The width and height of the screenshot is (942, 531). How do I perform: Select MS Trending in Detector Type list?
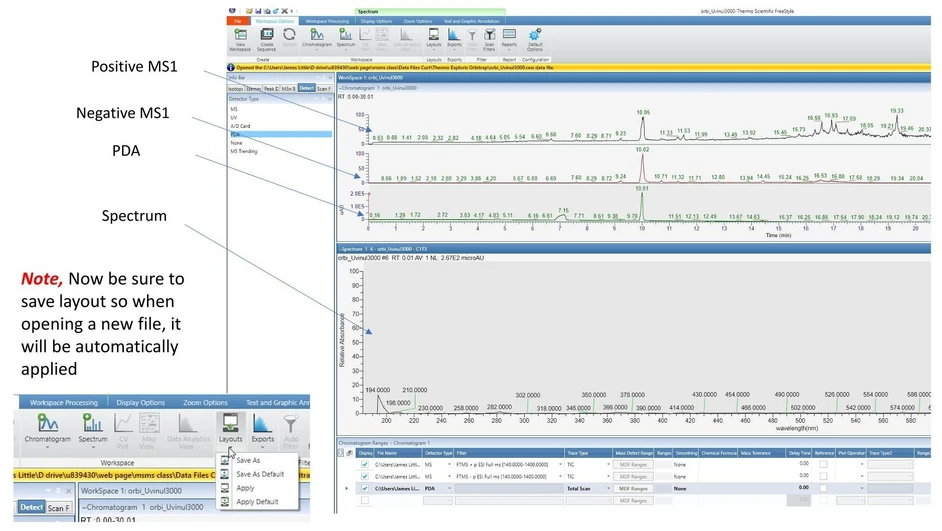click(244, 151)
